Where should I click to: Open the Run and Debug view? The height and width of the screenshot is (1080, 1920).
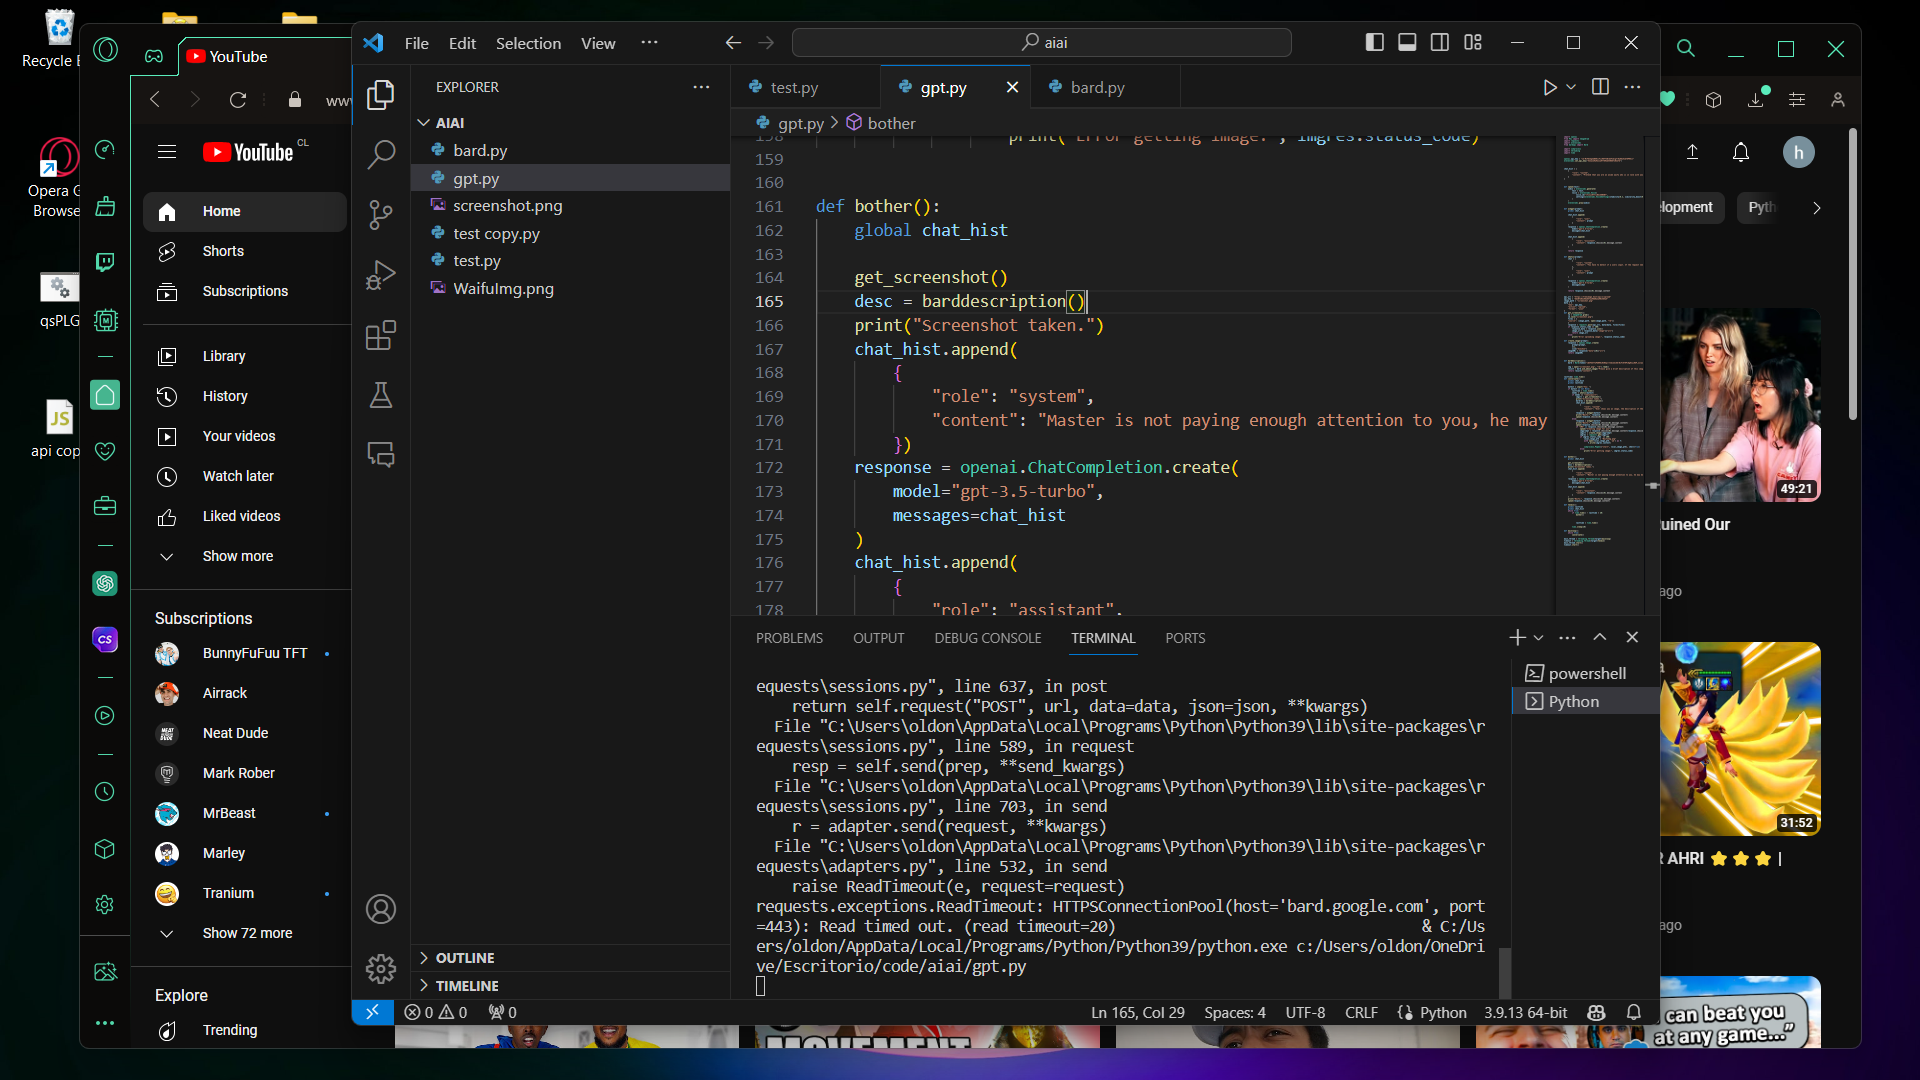pos(381,275)
